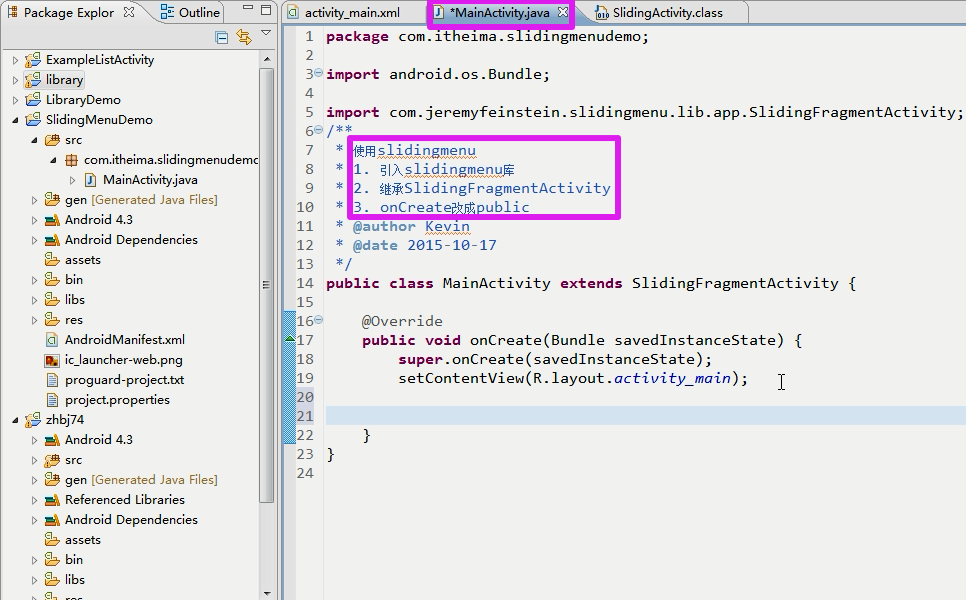Open the Package Explorer view menu triangle

click(x=266, y=34)
